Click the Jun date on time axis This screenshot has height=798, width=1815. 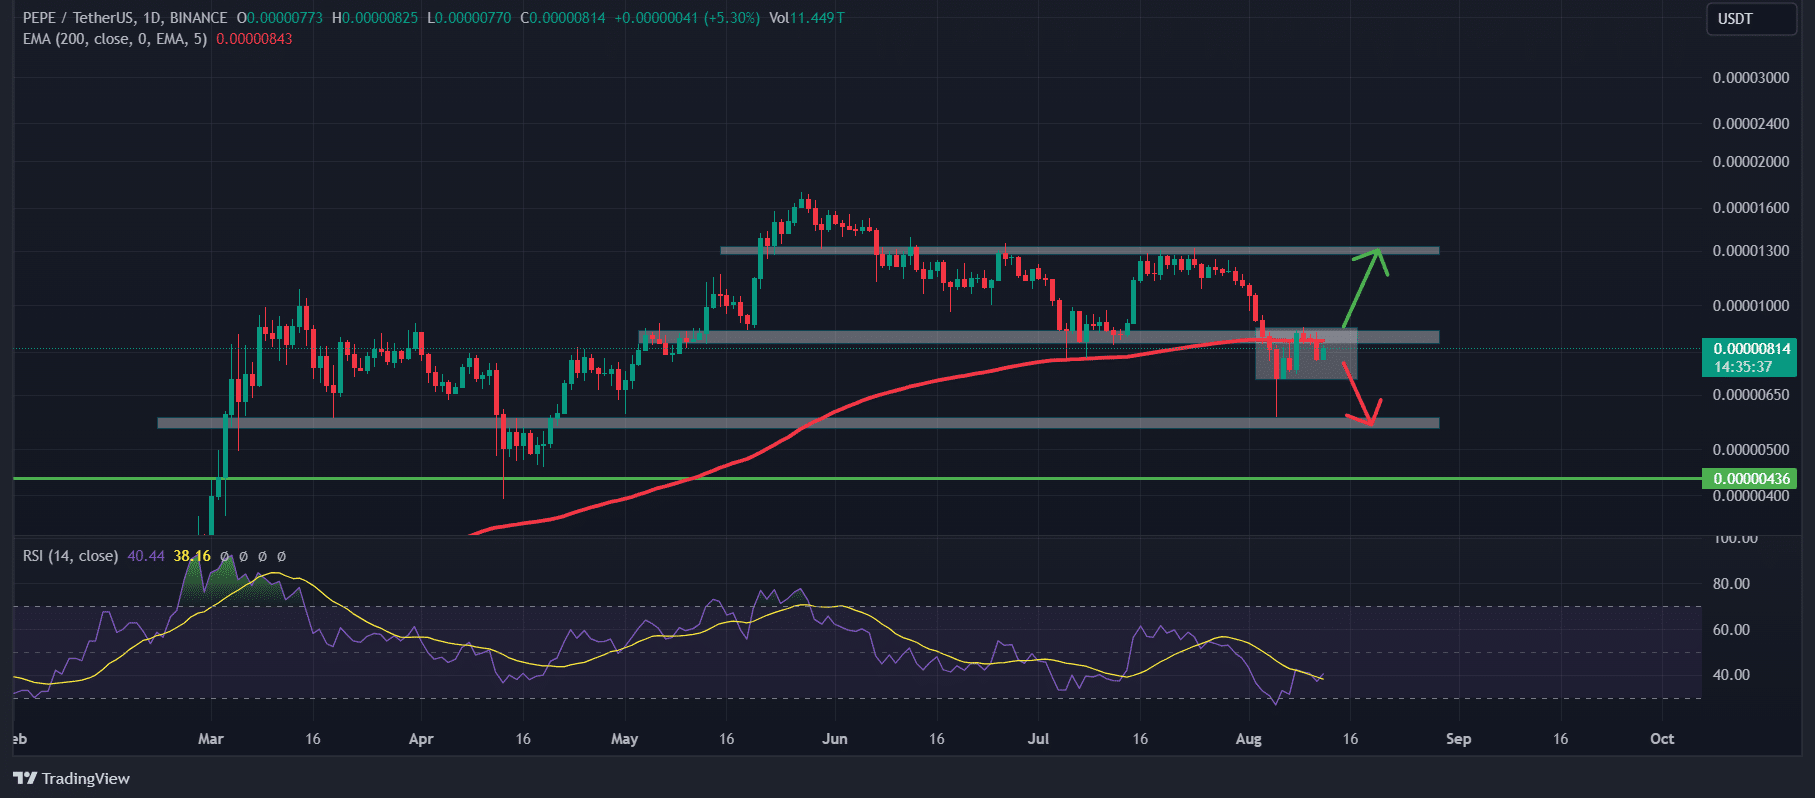(834, 739)
